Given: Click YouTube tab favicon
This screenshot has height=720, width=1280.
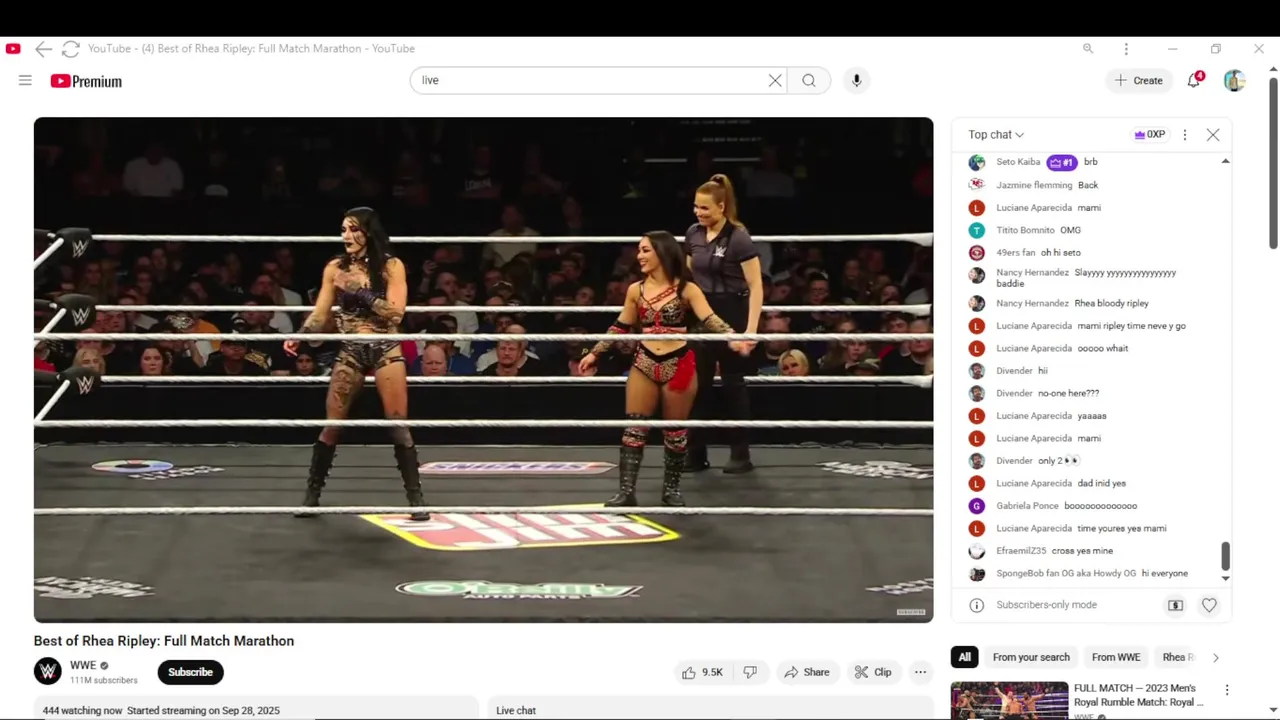Looking at the screenshot, I should [13, 48].
